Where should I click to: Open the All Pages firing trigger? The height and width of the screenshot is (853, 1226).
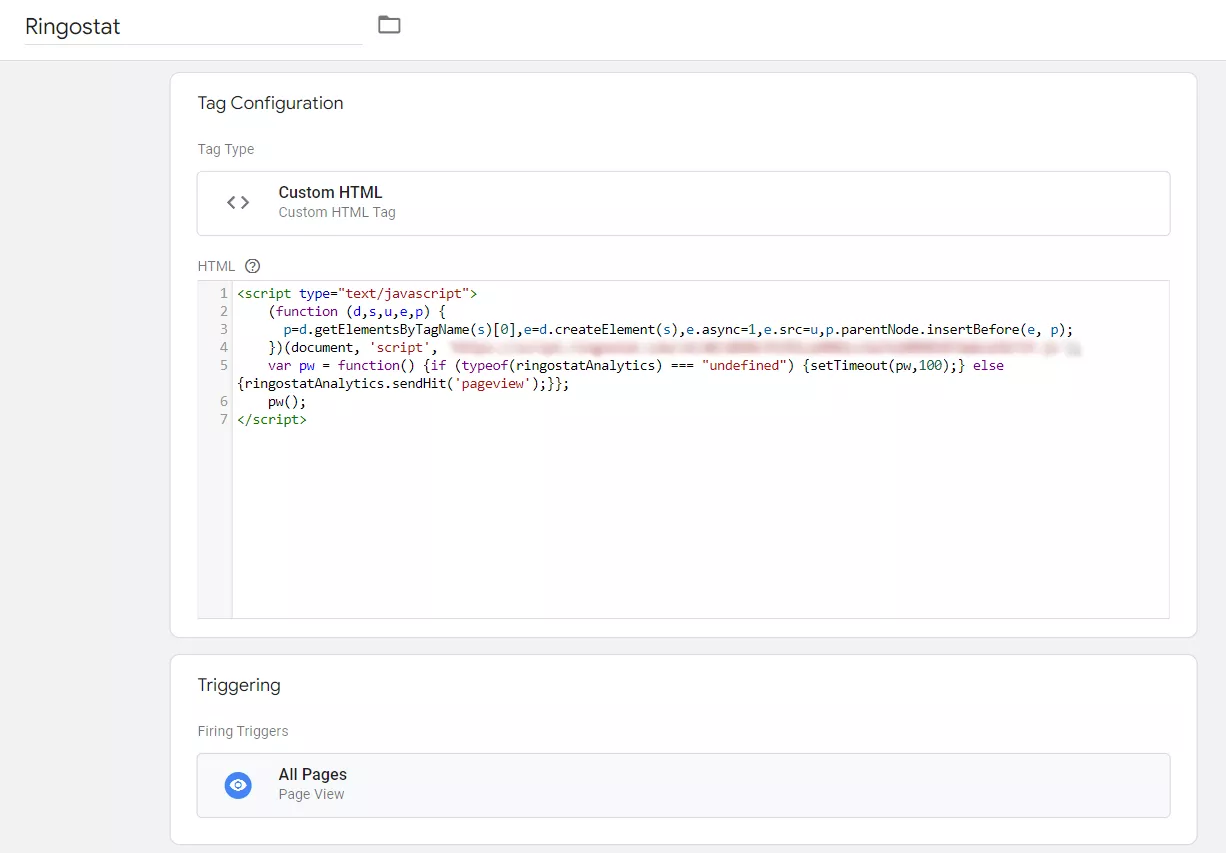point(683,785)
